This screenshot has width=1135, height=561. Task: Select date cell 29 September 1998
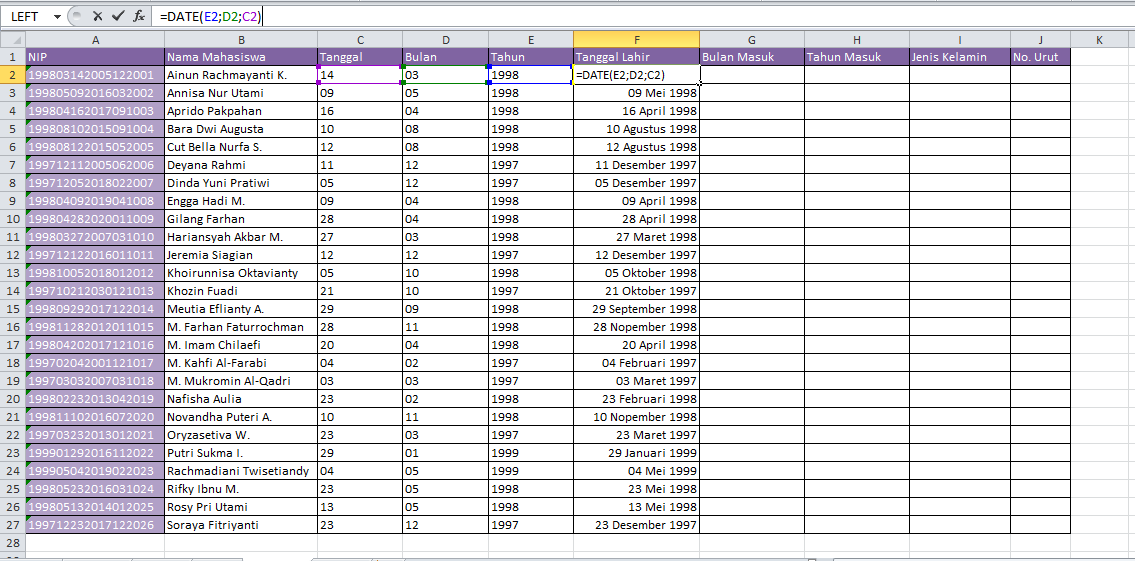pos(636,309)
